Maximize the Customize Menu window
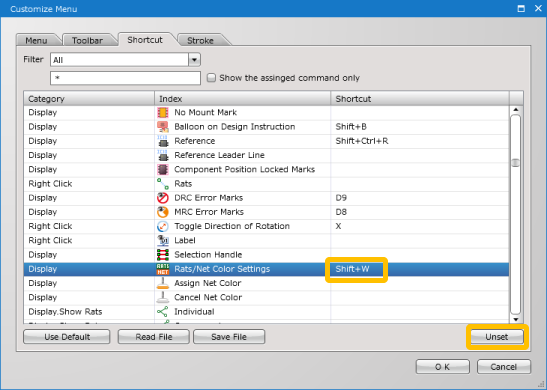 point(521,8)
